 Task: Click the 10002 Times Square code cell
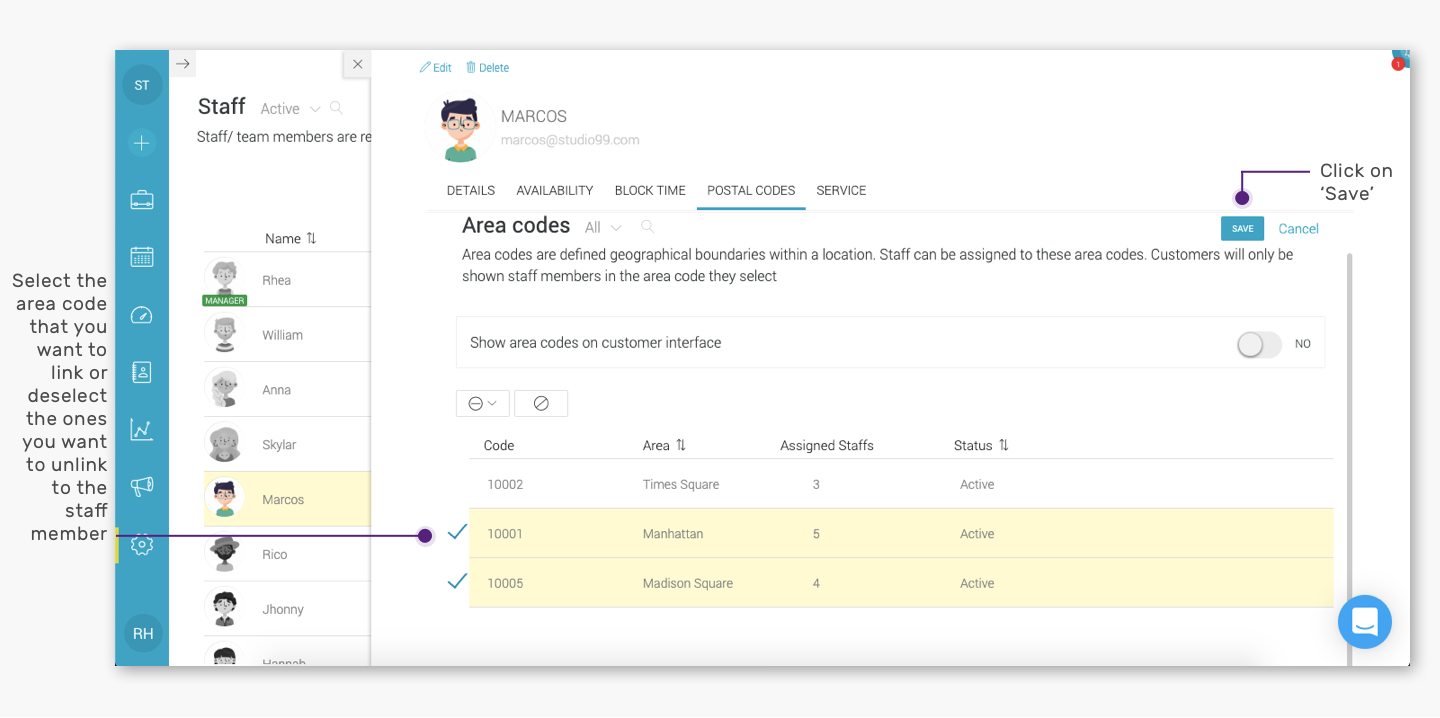pos(505,485)
